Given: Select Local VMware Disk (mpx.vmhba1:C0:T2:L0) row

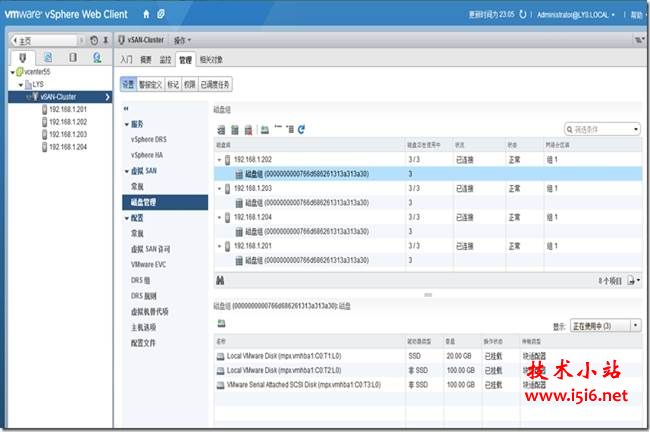Looking at the screenshot, I should (428, 371).
